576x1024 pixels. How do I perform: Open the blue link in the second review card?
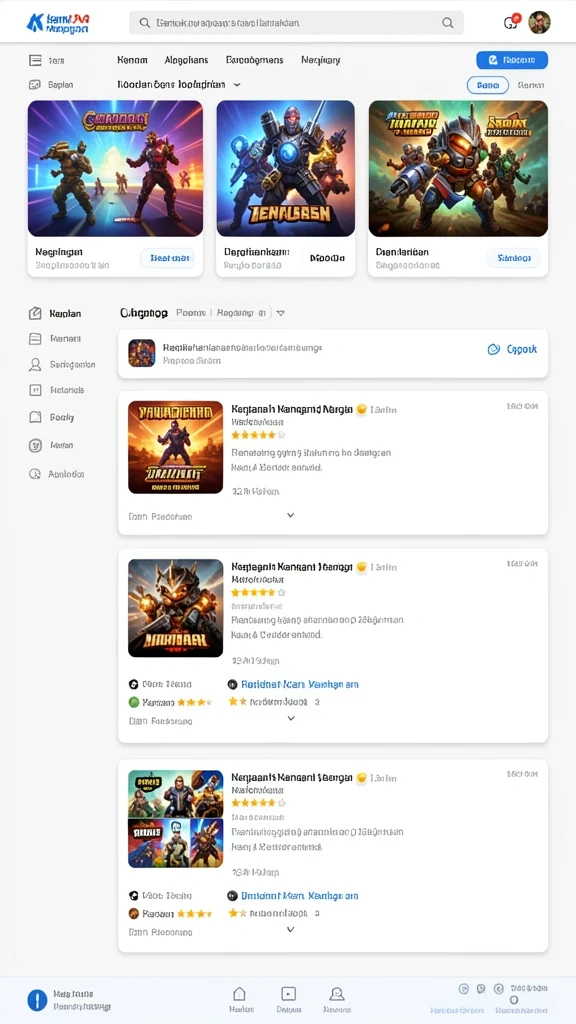(x=300, y=684)
